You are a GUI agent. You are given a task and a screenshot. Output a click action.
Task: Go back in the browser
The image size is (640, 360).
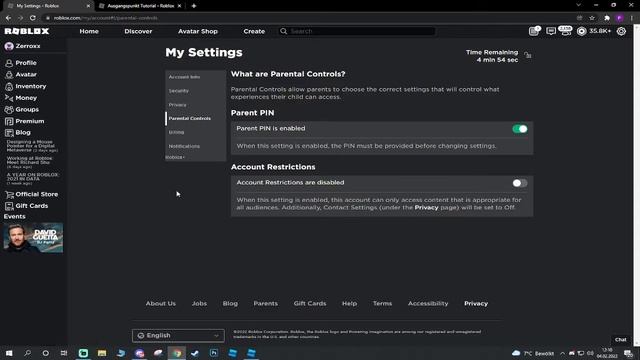coord(9,18)
